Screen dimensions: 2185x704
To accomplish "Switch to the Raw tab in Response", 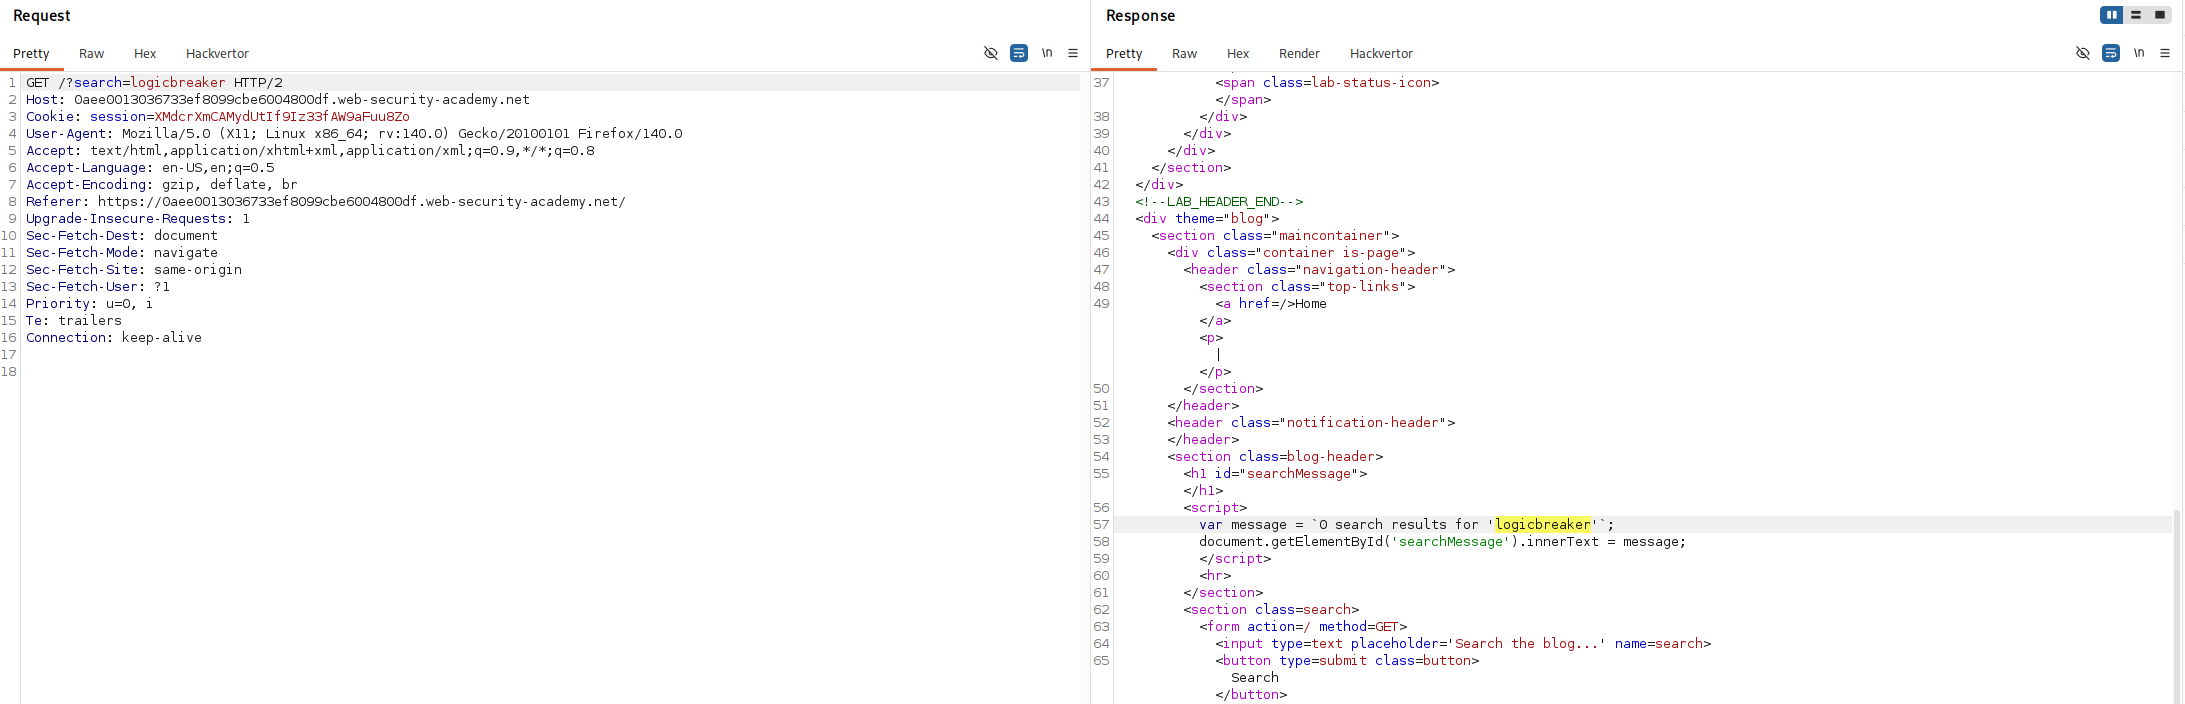I will coord(1185,54).
